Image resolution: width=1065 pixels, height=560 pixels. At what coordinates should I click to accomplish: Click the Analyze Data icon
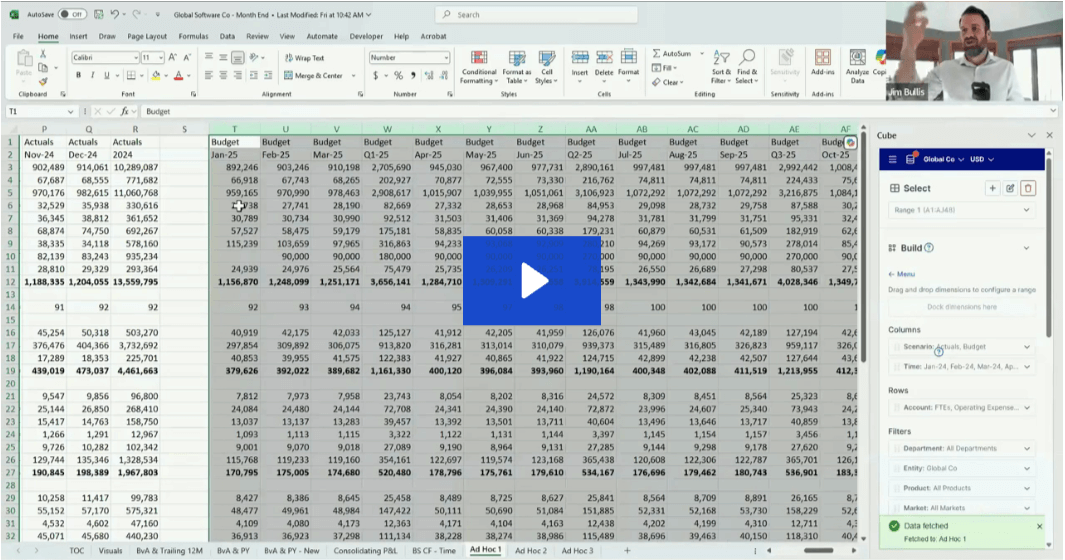857,66
